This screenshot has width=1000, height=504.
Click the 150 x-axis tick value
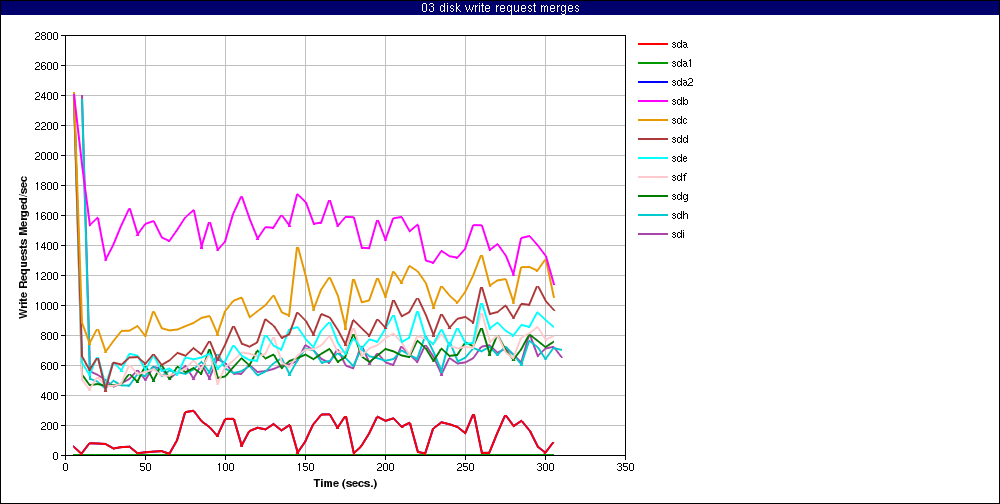[305, 467]
